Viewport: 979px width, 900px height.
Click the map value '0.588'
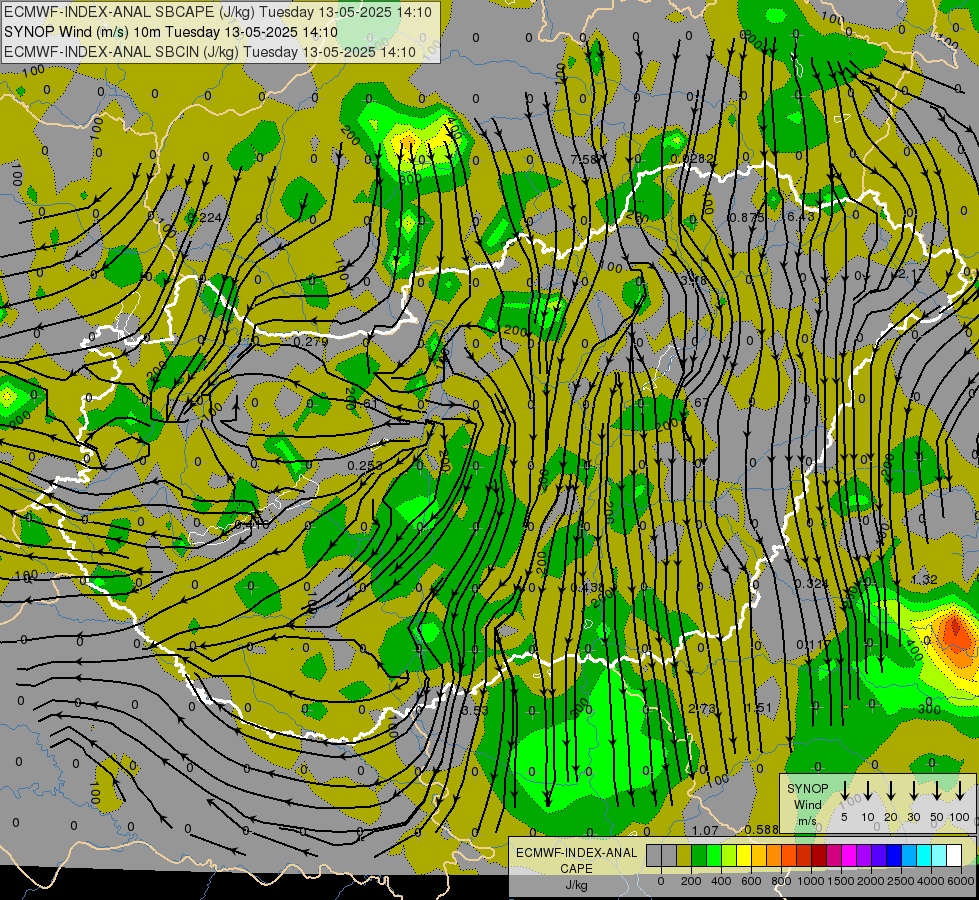click(762, 829)
